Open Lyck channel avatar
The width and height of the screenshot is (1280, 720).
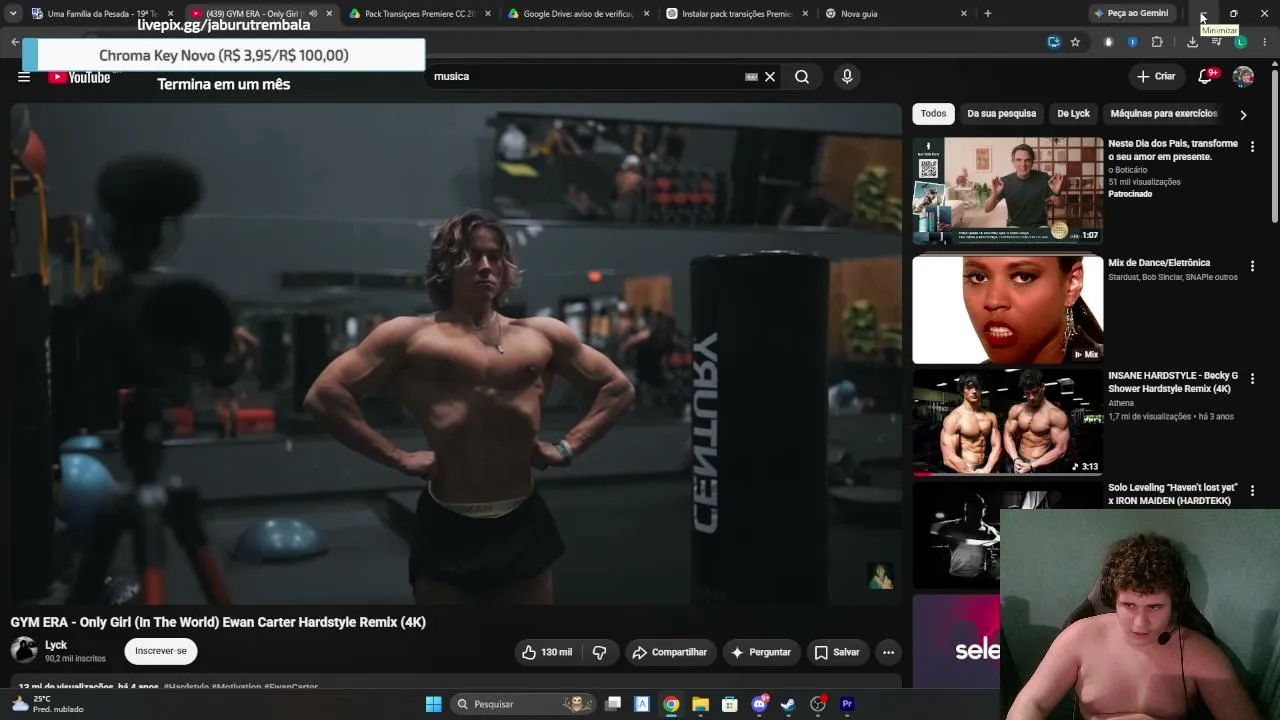coord(24,650)
